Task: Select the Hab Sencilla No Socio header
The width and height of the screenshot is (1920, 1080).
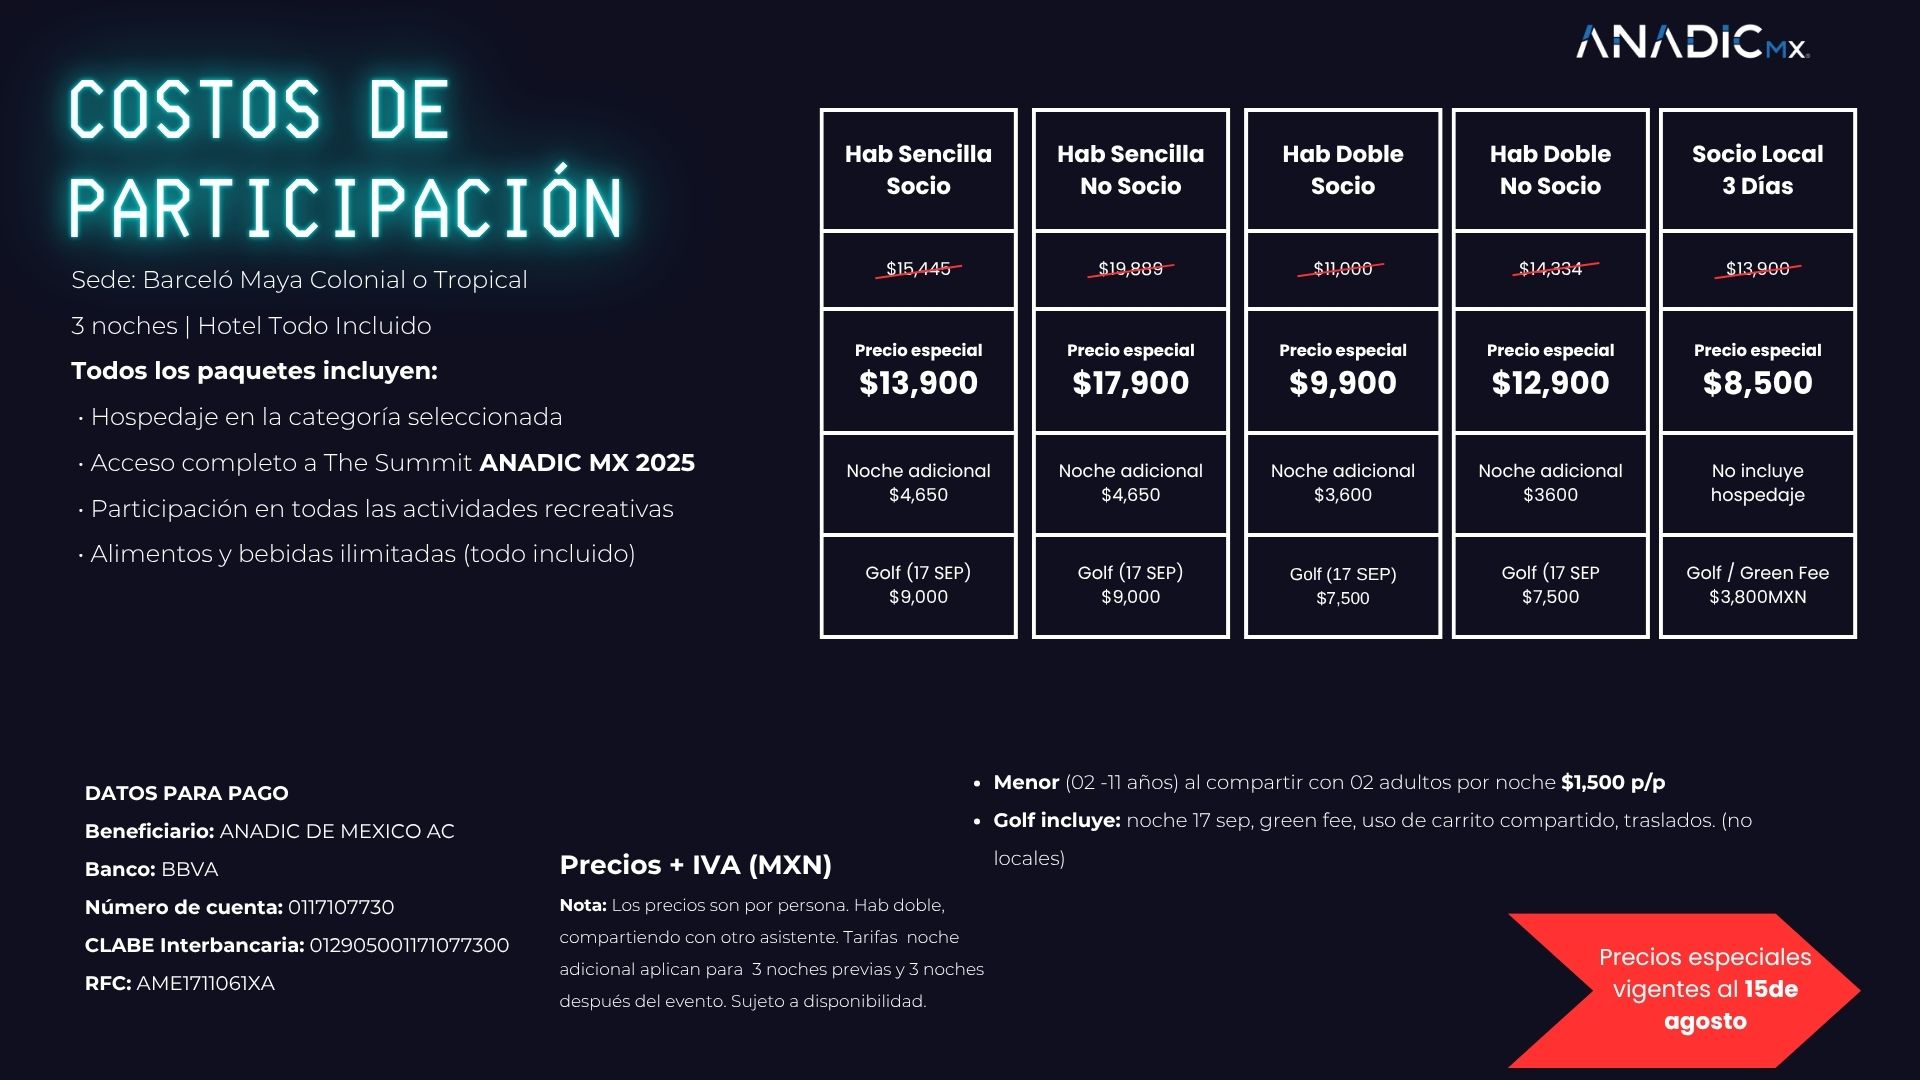Action: click(x=1130, y=170)
